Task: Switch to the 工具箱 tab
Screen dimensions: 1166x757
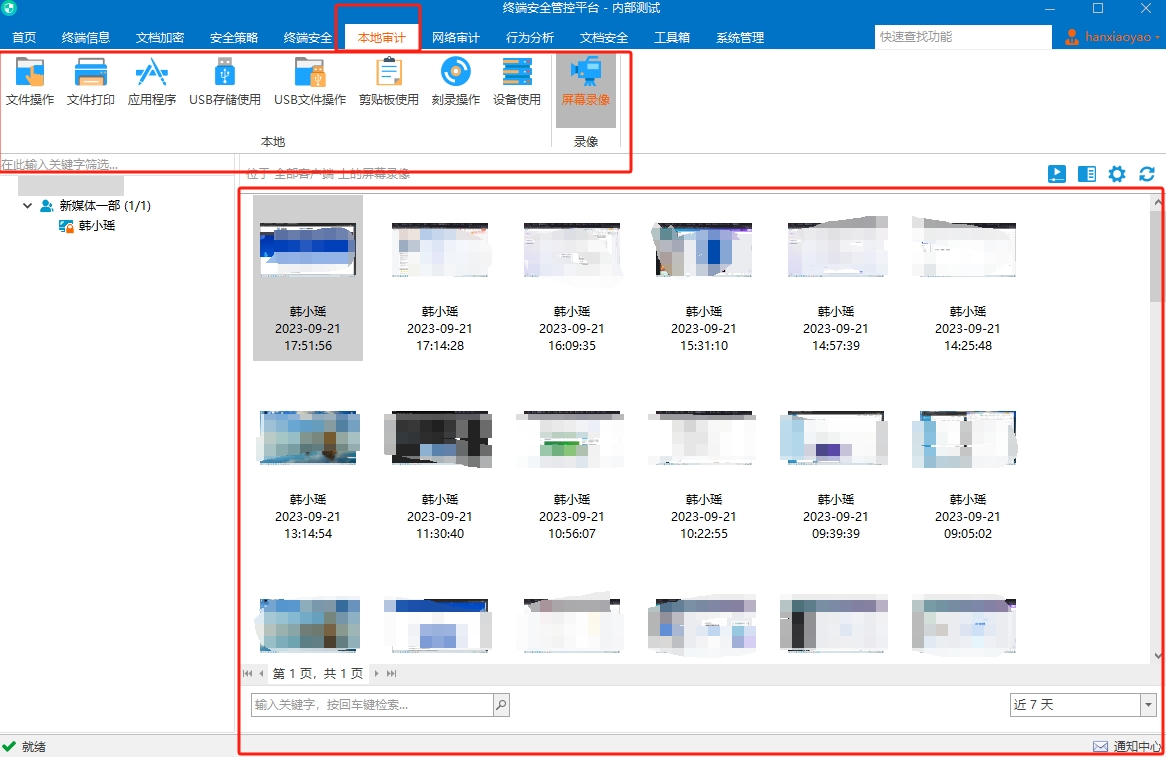Action: 671,37
